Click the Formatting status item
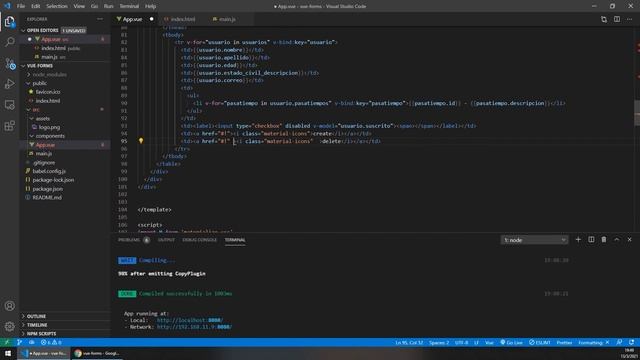Screen dimensions: 640x360 pyautogui.click(x=593, y=342)
